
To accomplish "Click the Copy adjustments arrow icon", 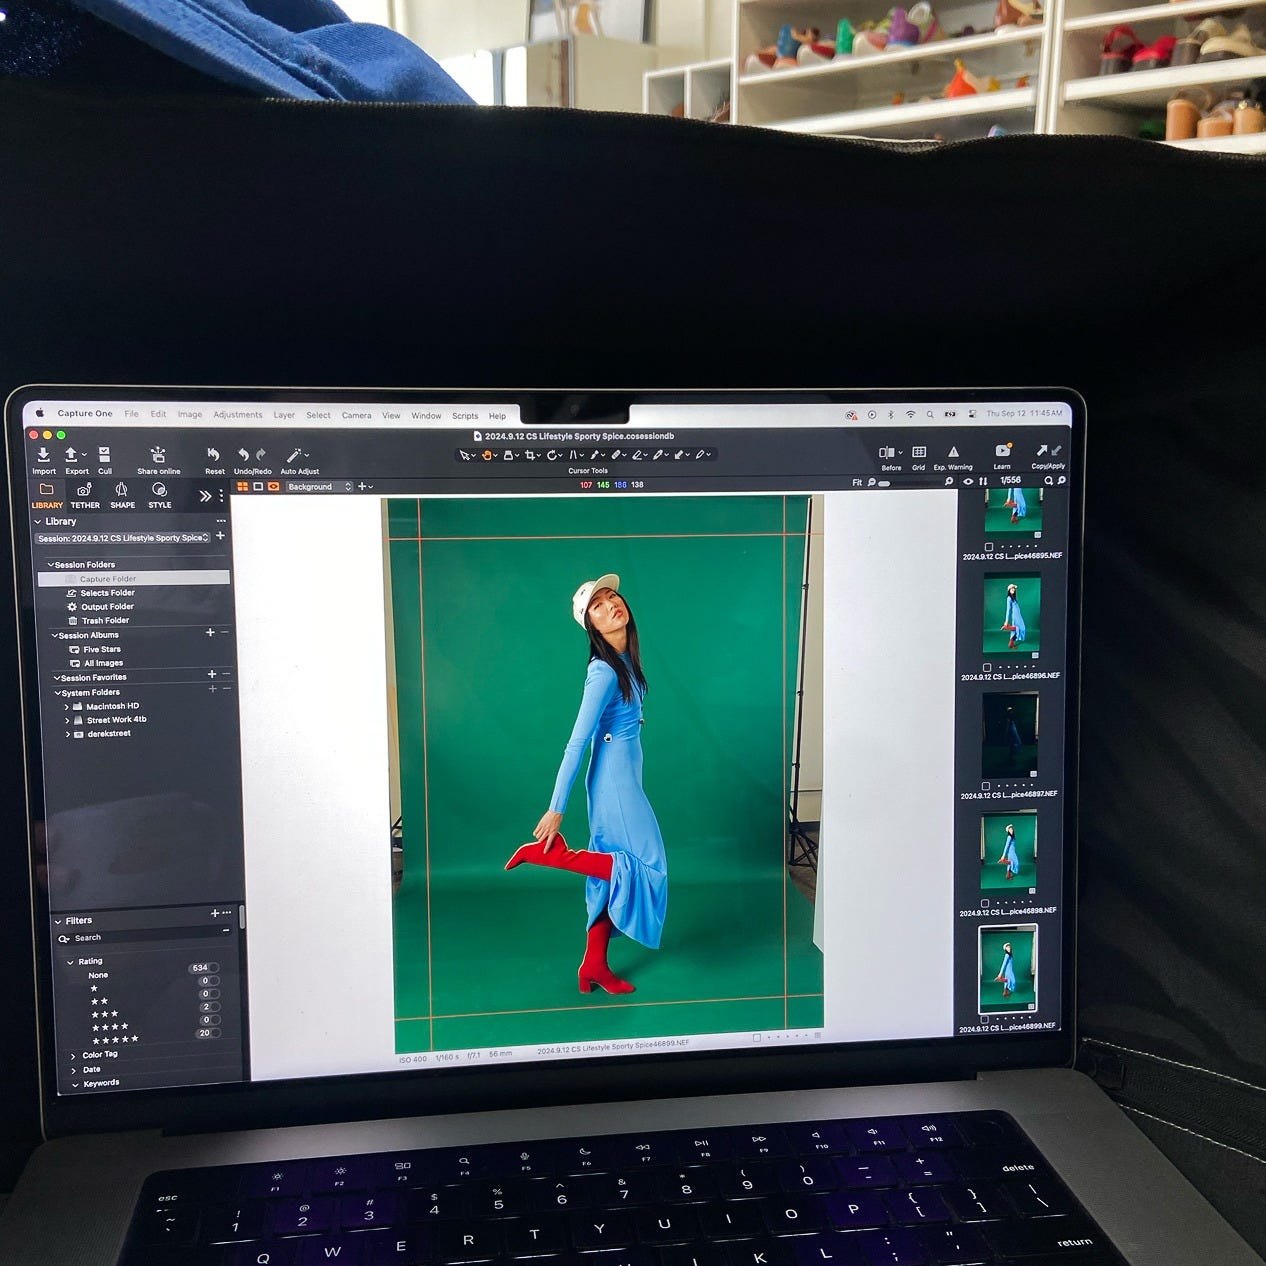I will click(x=1041, y=451).
